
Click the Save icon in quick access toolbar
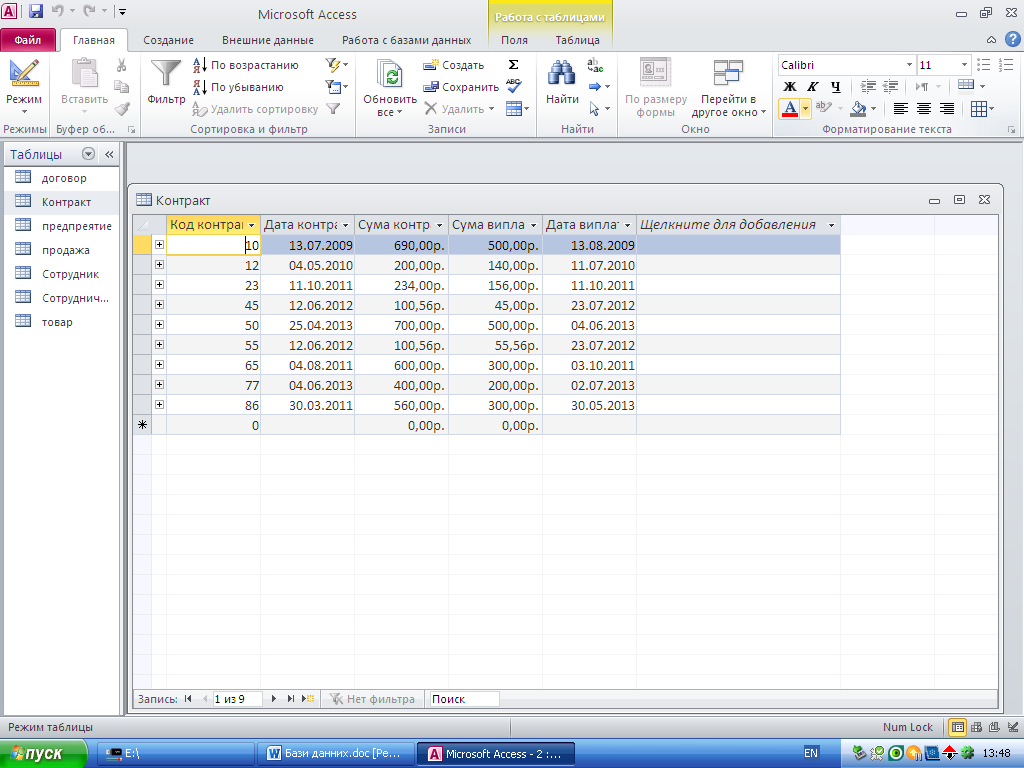coord(35,11)
